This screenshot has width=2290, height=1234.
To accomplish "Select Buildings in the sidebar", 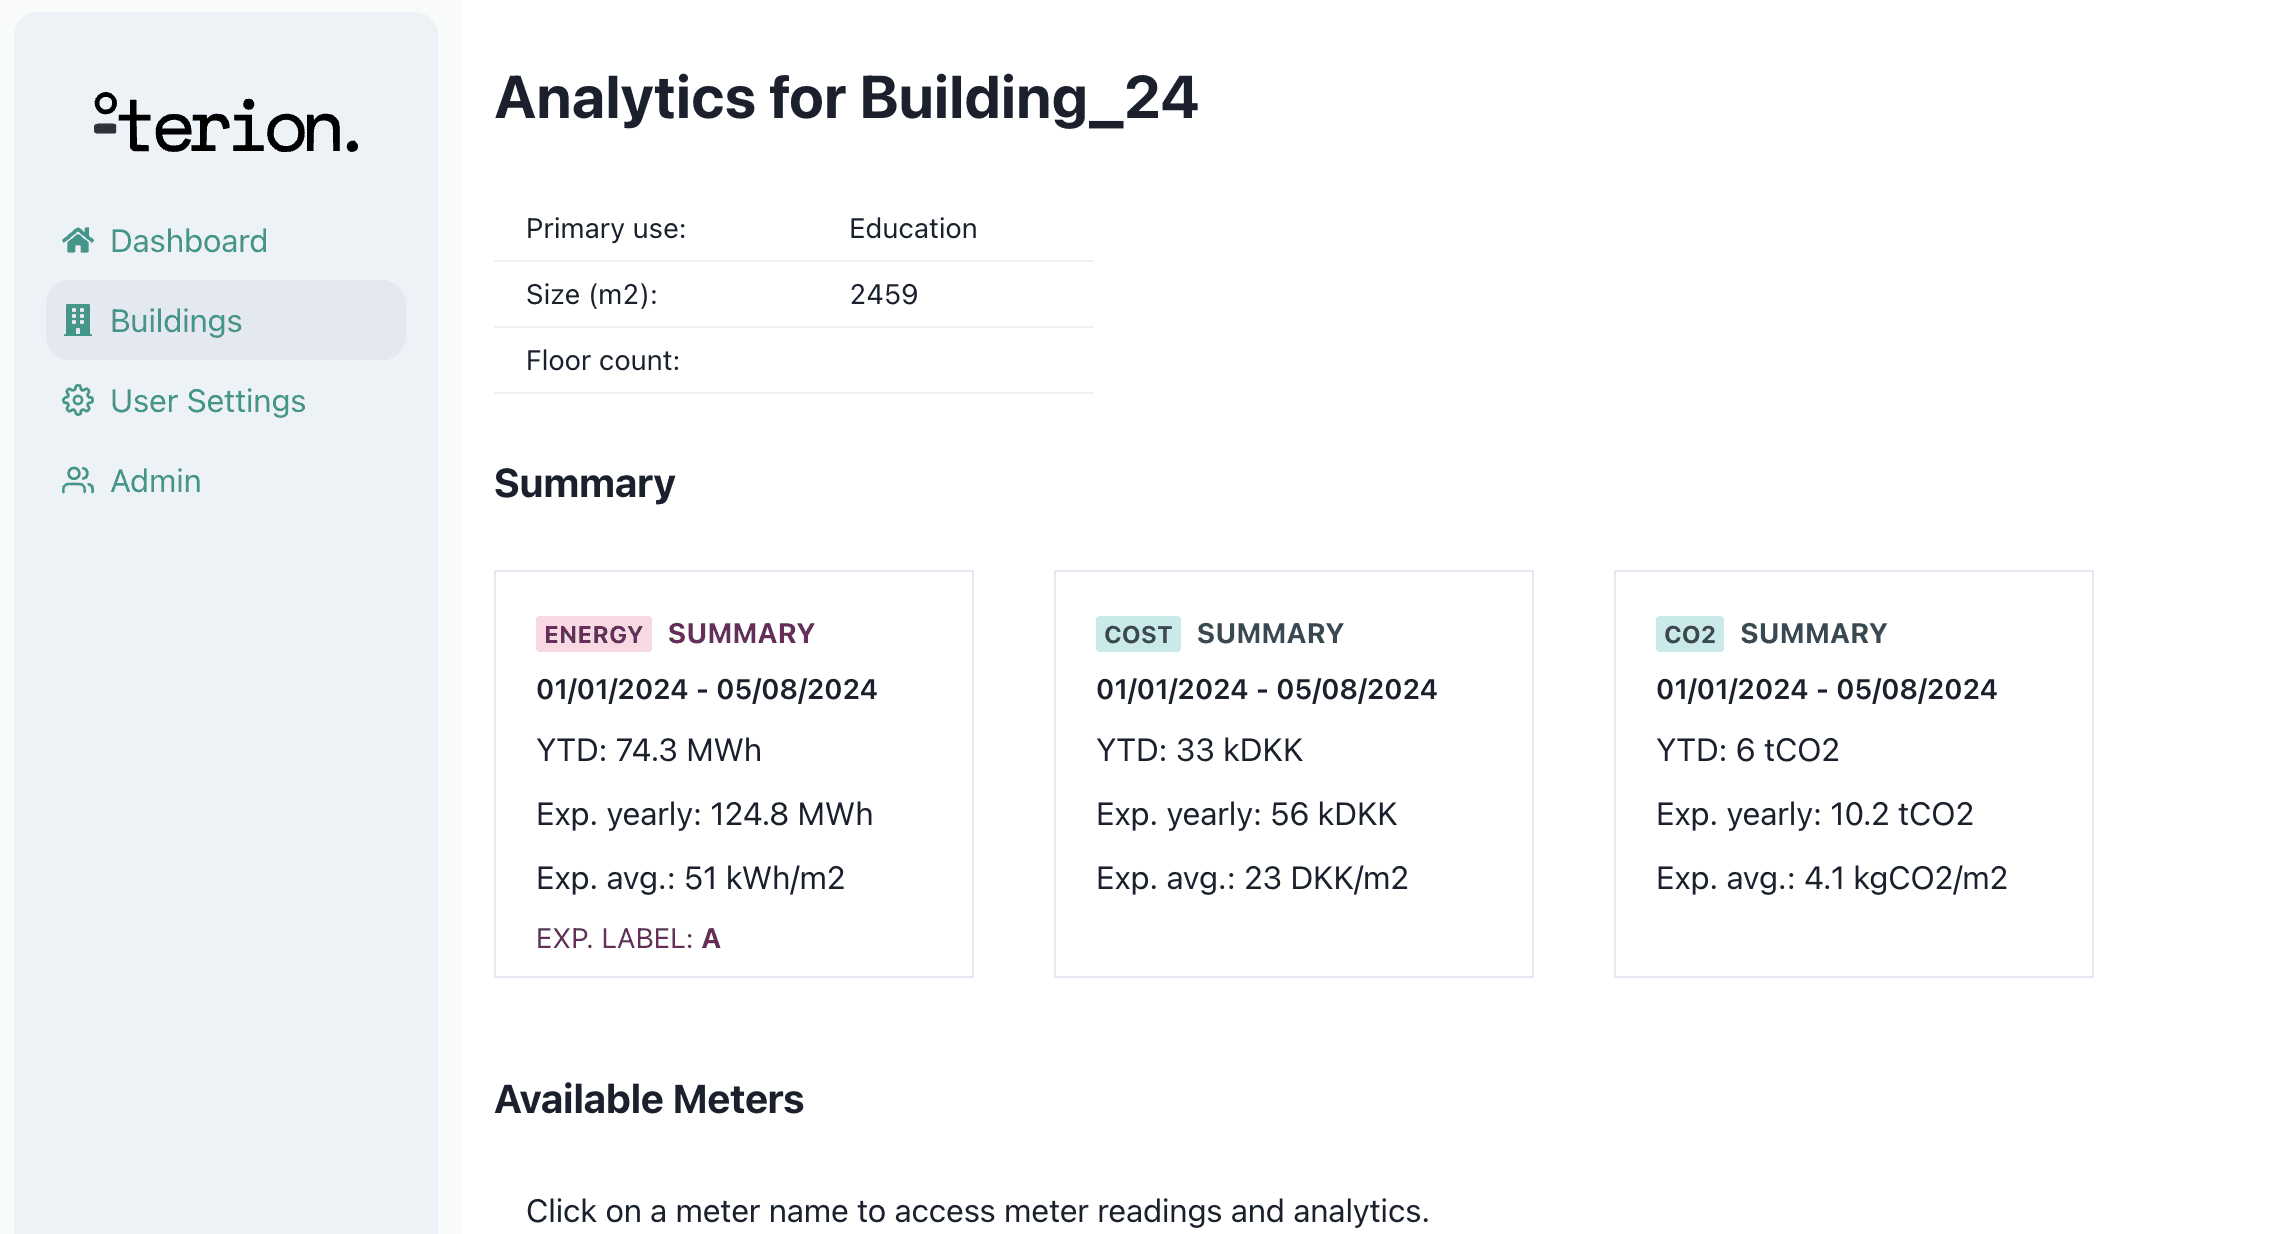I will [226, 320].
